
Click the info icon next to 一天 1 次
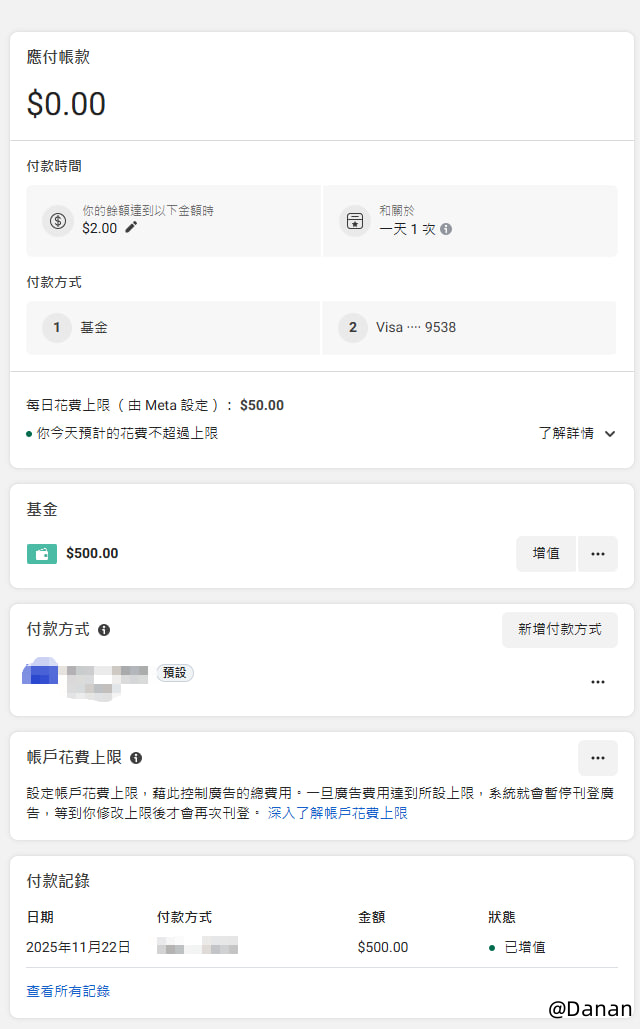(446, 228)
